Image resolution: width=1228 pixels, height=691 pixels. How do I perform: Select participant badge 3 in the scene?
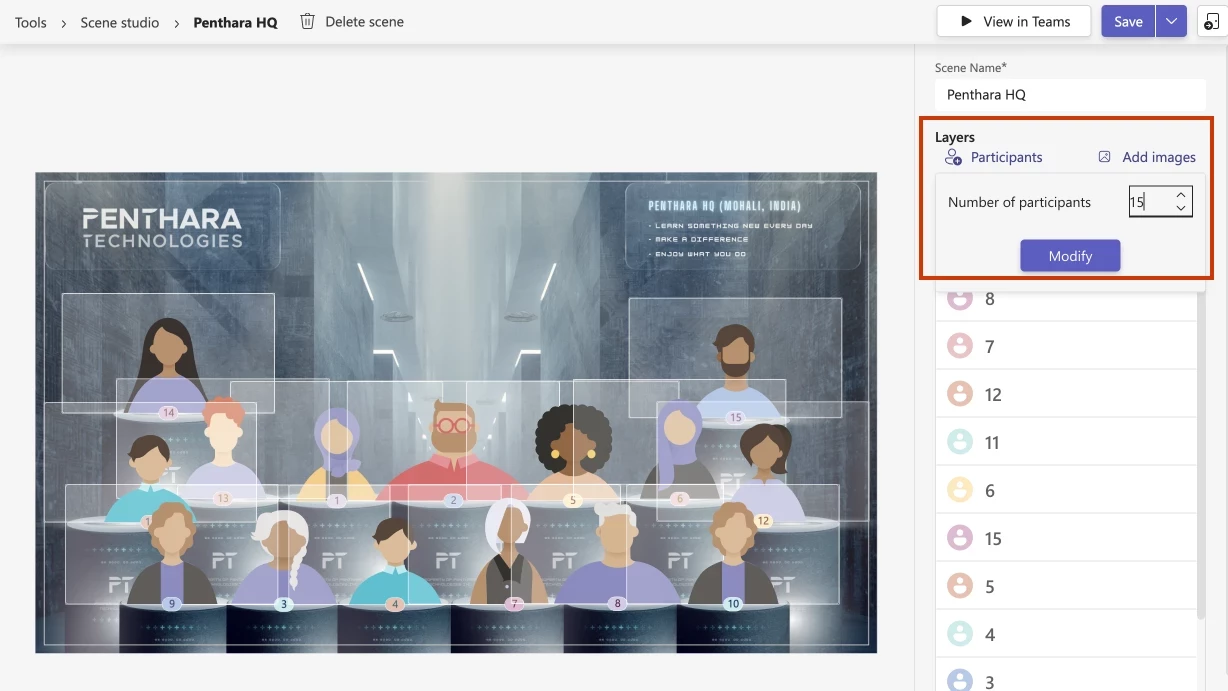point(284,604)
